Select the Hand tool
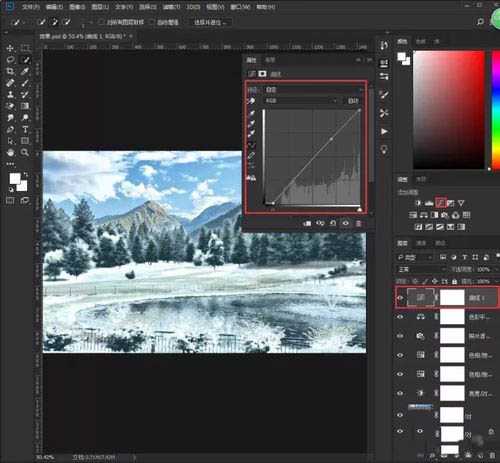The width and height of the screenshot is (500, 463). (x=10, y=152)
